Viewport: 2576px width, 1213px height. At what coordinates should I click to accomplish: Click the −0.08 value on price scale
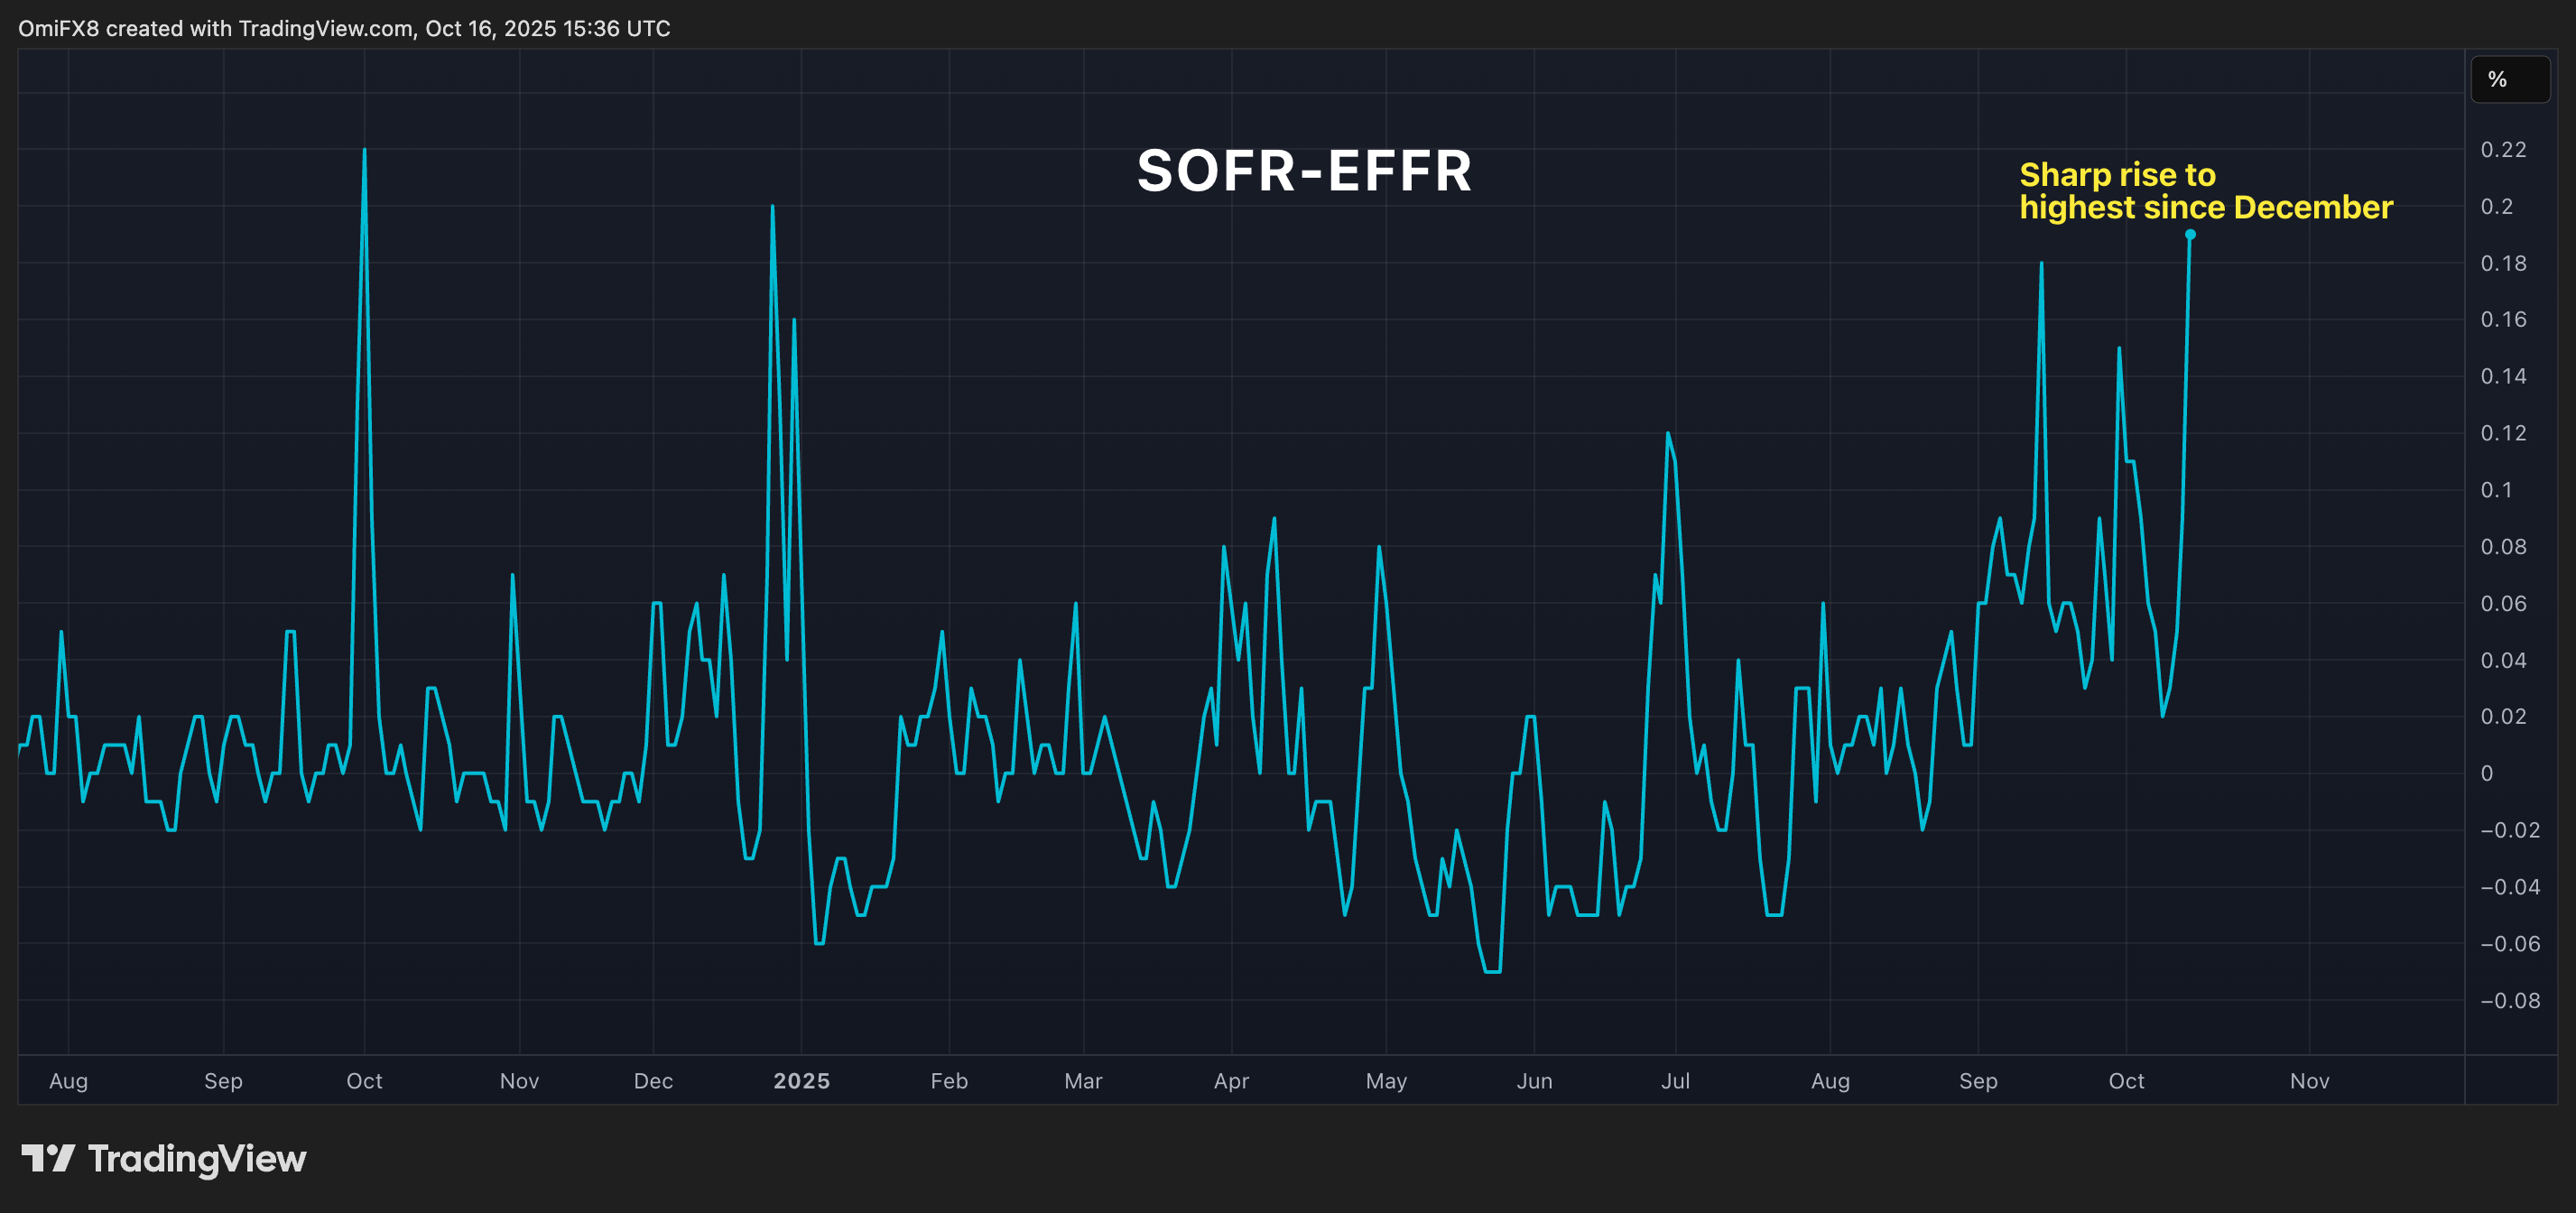2510,1000
